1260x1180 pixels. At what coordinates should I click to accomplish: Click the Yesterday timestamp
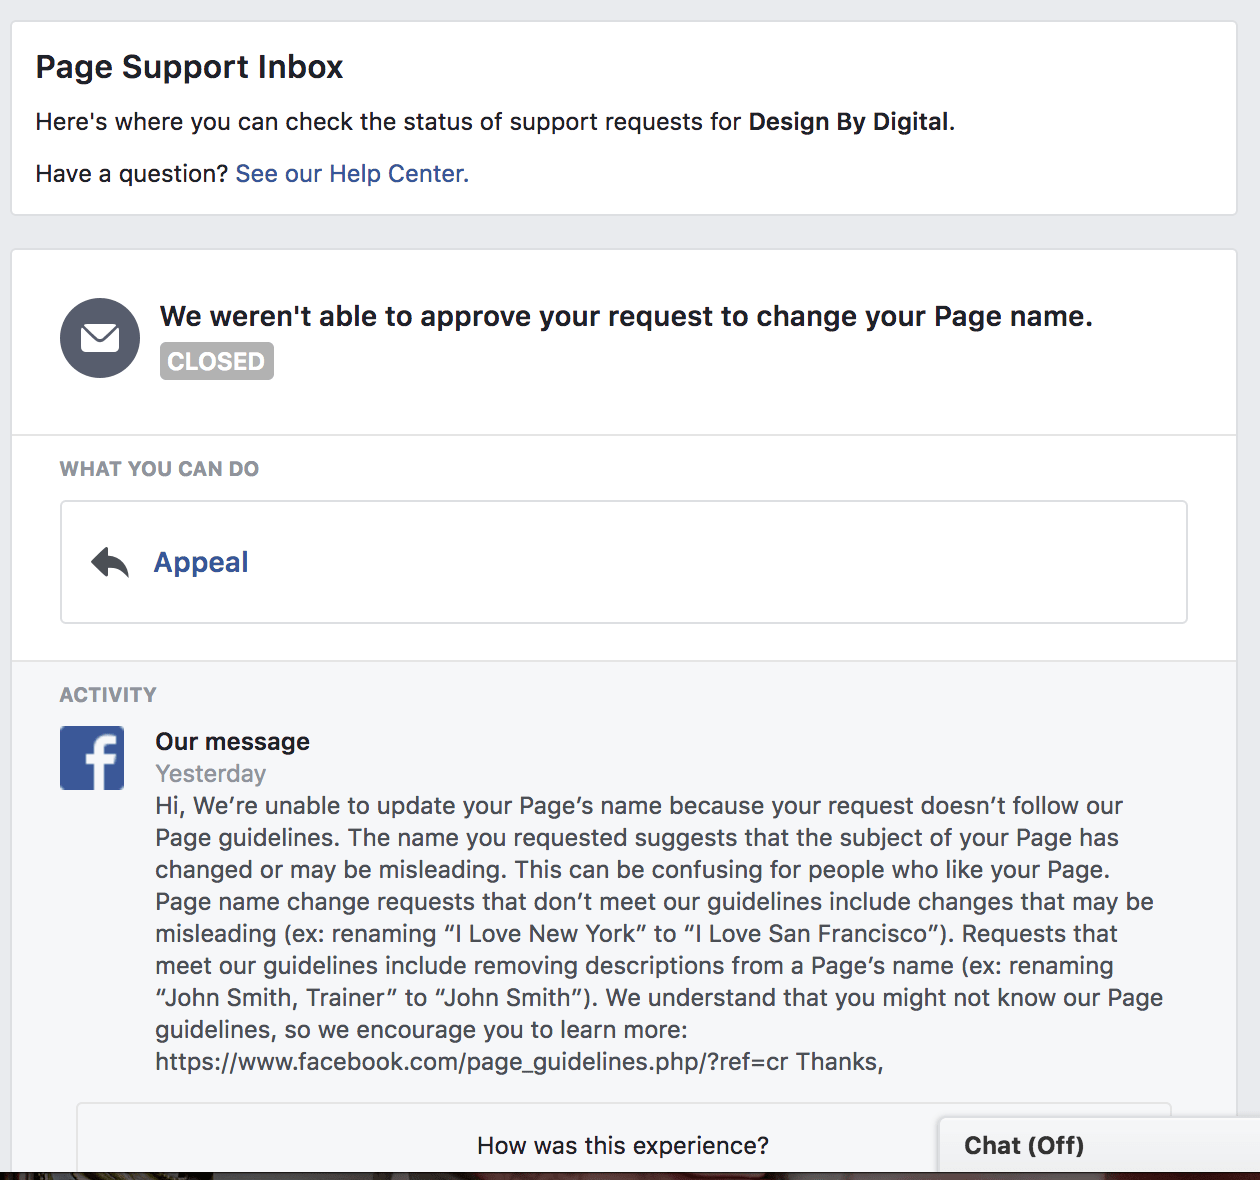[211, 774]
